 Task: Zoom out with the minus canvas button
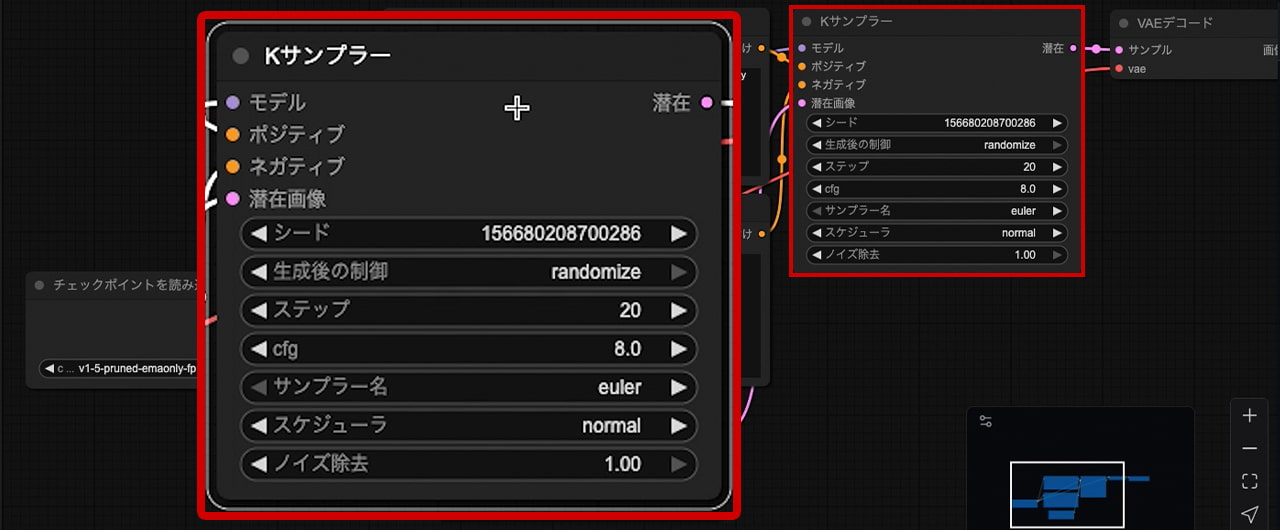1249,449
